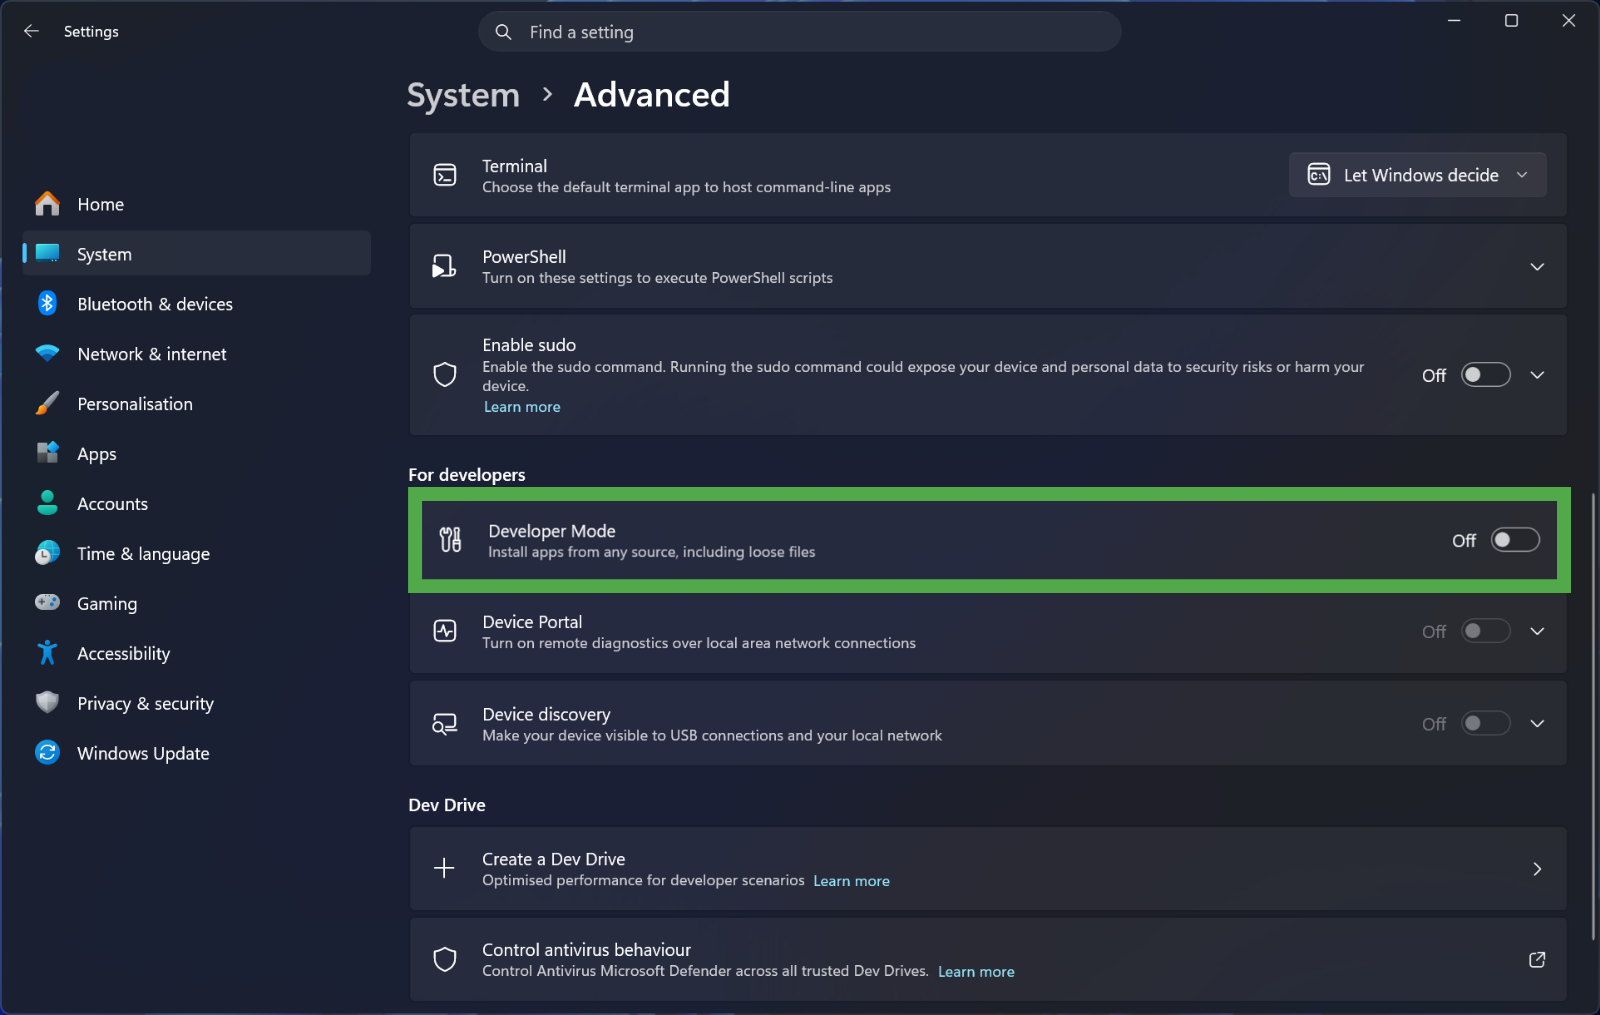Image resolution: width=1600 pixels, height=1015 pixels.
Task: Turn on the Developer Mode switch
Action: 1515,540
